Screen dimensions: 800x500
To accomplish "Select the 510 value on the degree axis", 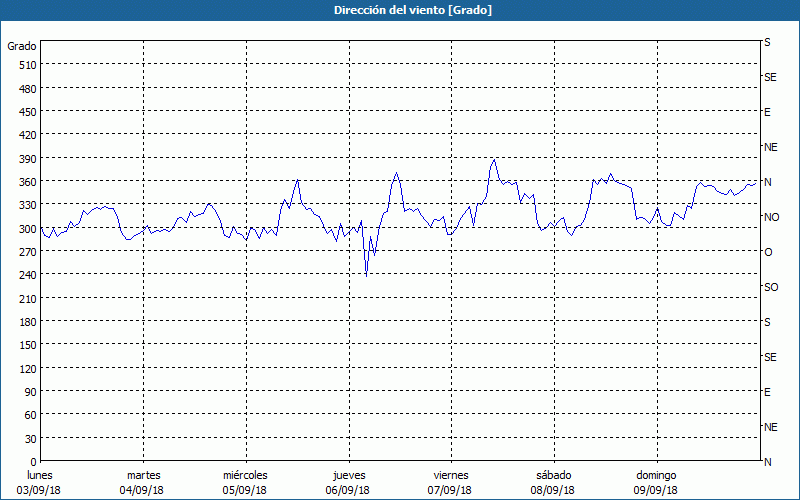I will [28, 65].
